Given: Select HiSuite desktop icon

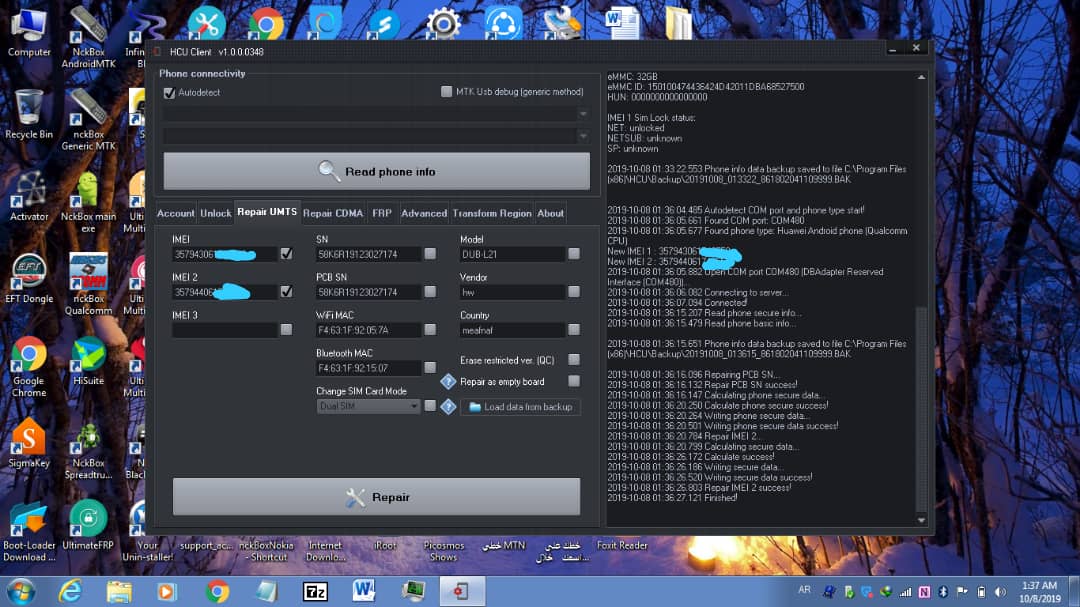Looking at the screenshot, I should [x=88, y=360].
